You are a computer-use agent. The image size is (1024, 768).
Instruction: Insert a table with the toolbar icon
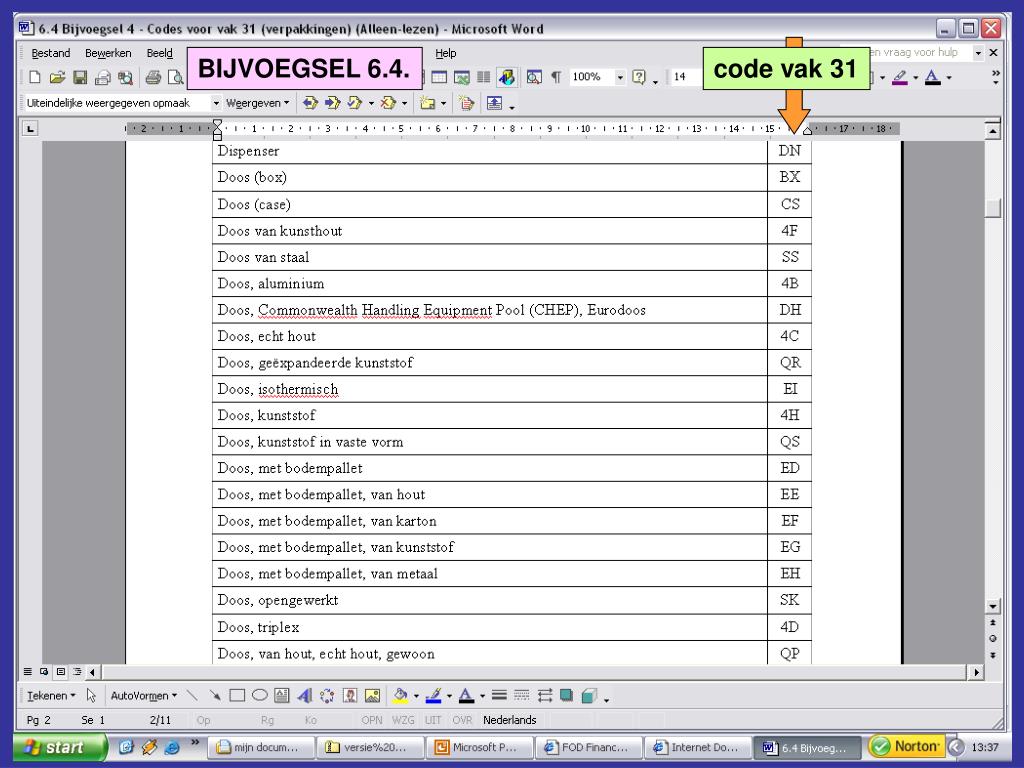[x=439, y=78]
